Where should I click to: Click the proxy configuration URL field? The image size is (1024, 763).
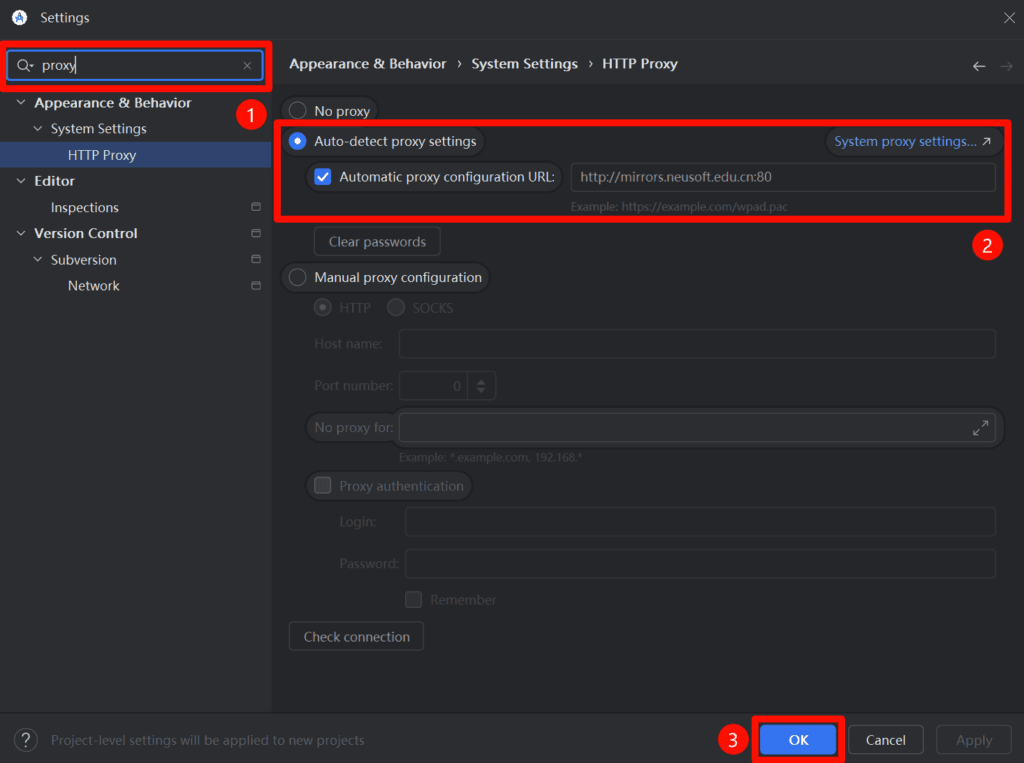point(782,177)
